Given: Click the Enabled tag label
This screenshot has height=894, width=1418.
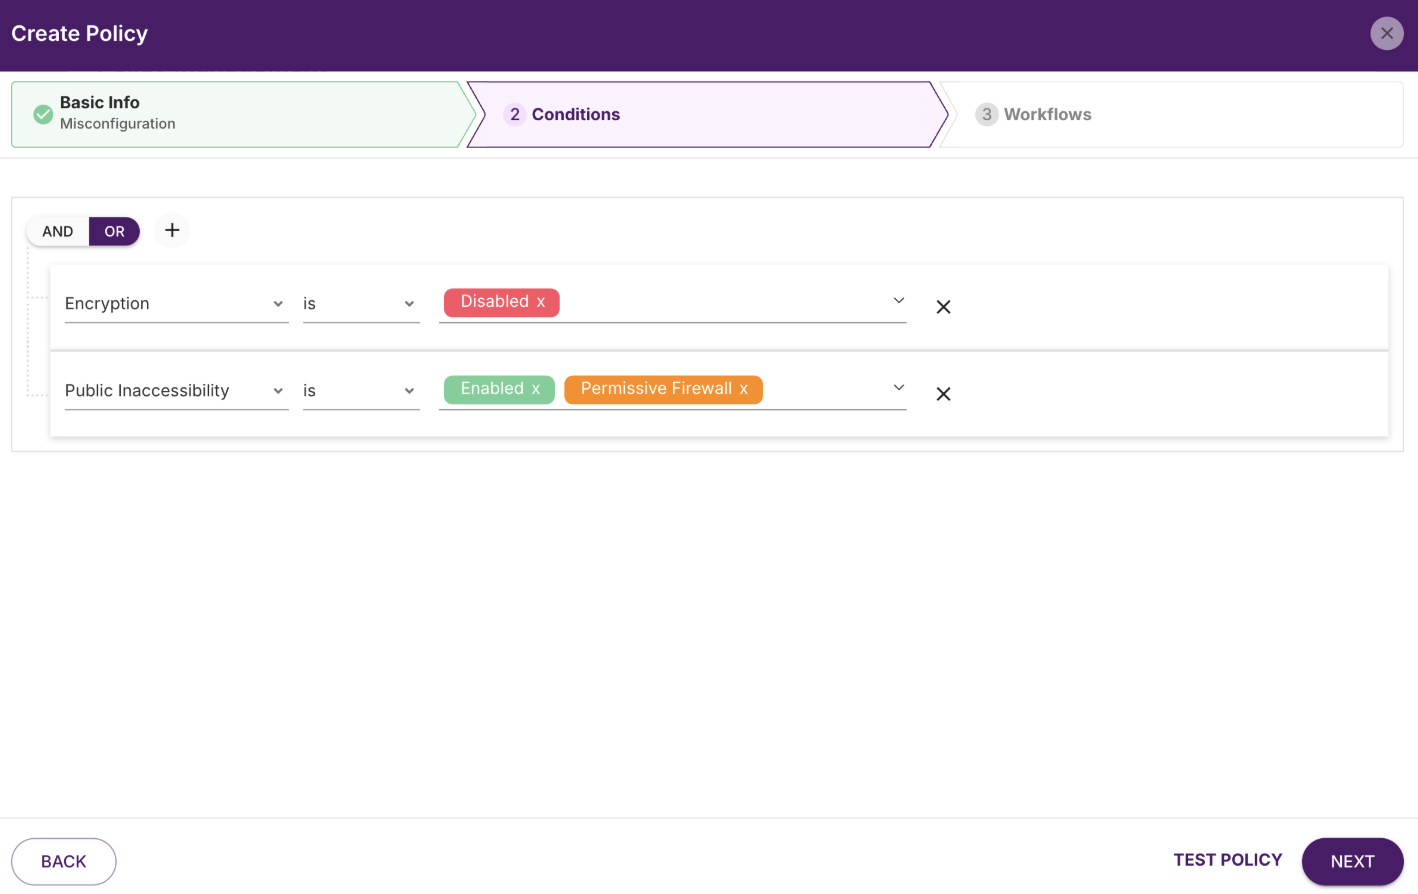Looking at the screenshot, I should point(492,389).
